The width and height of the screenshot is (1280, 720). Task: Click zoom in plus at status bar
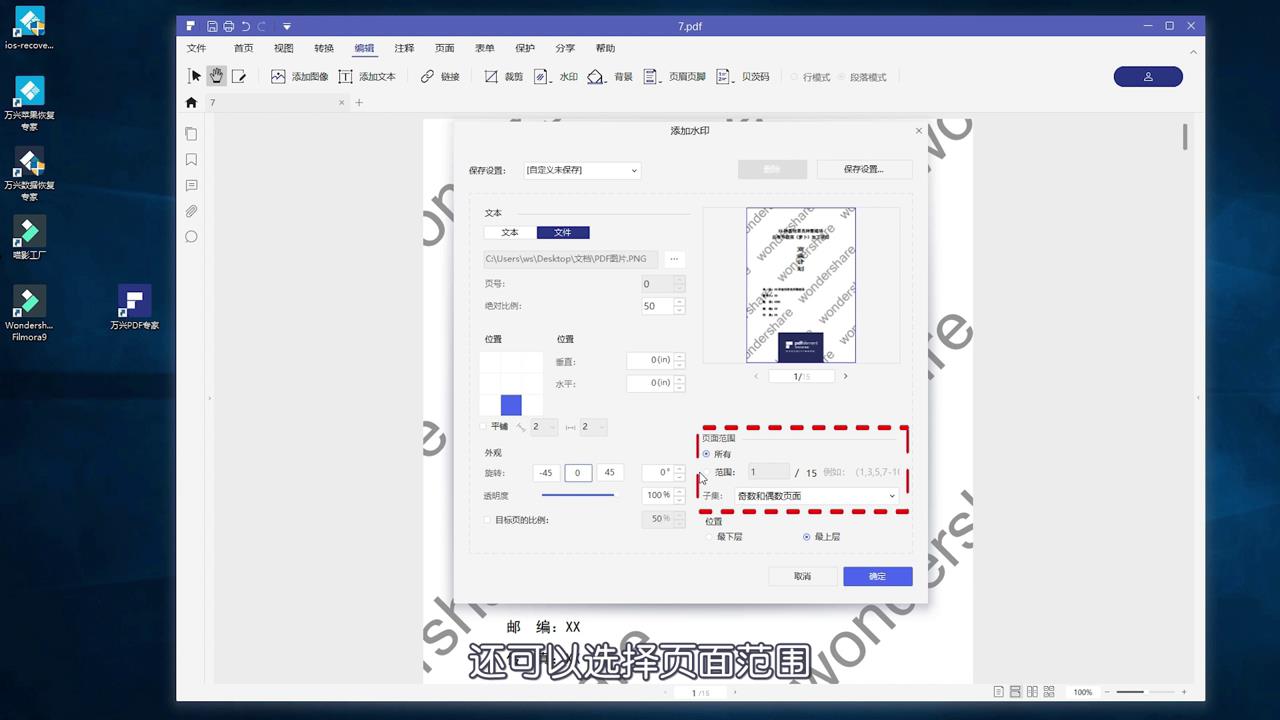click(x=1184, y=692)
